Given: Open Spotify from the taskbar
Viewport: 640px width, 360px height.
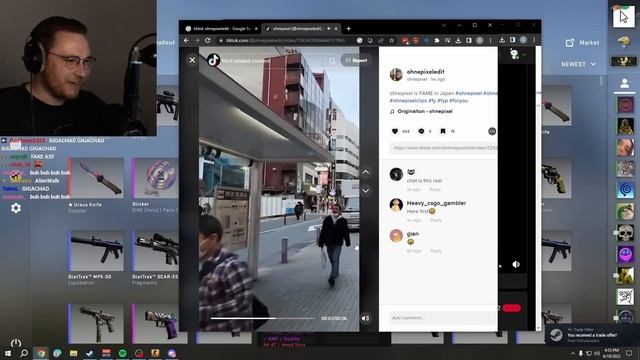Looking at the screenshot, I should click(x=122, y=353).
